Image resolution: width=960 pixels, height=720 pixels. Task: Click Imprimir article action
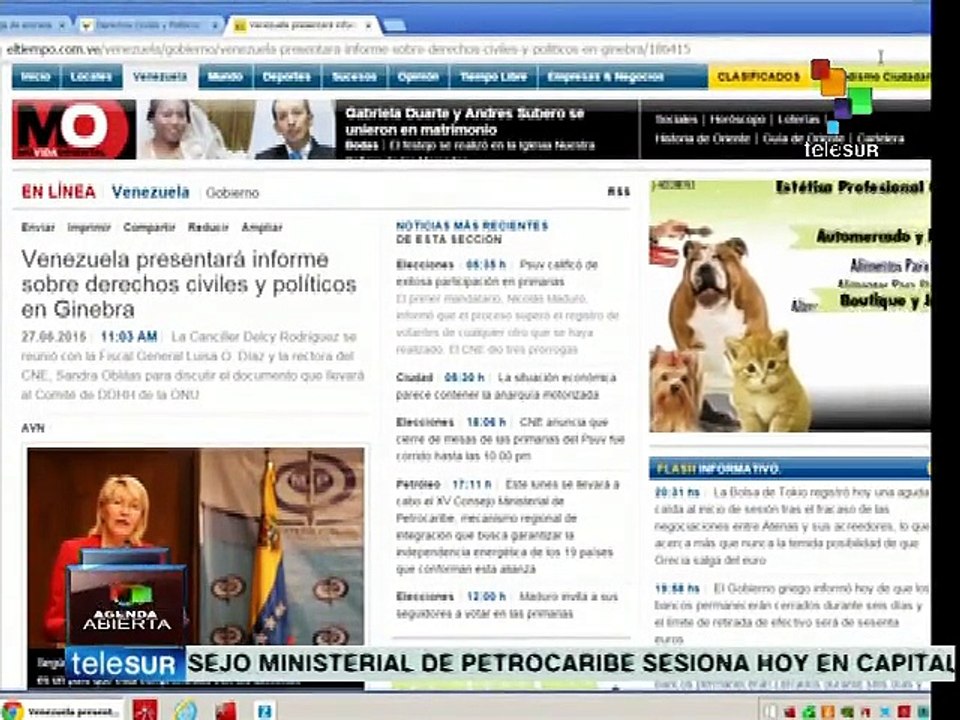click(89, 227)
